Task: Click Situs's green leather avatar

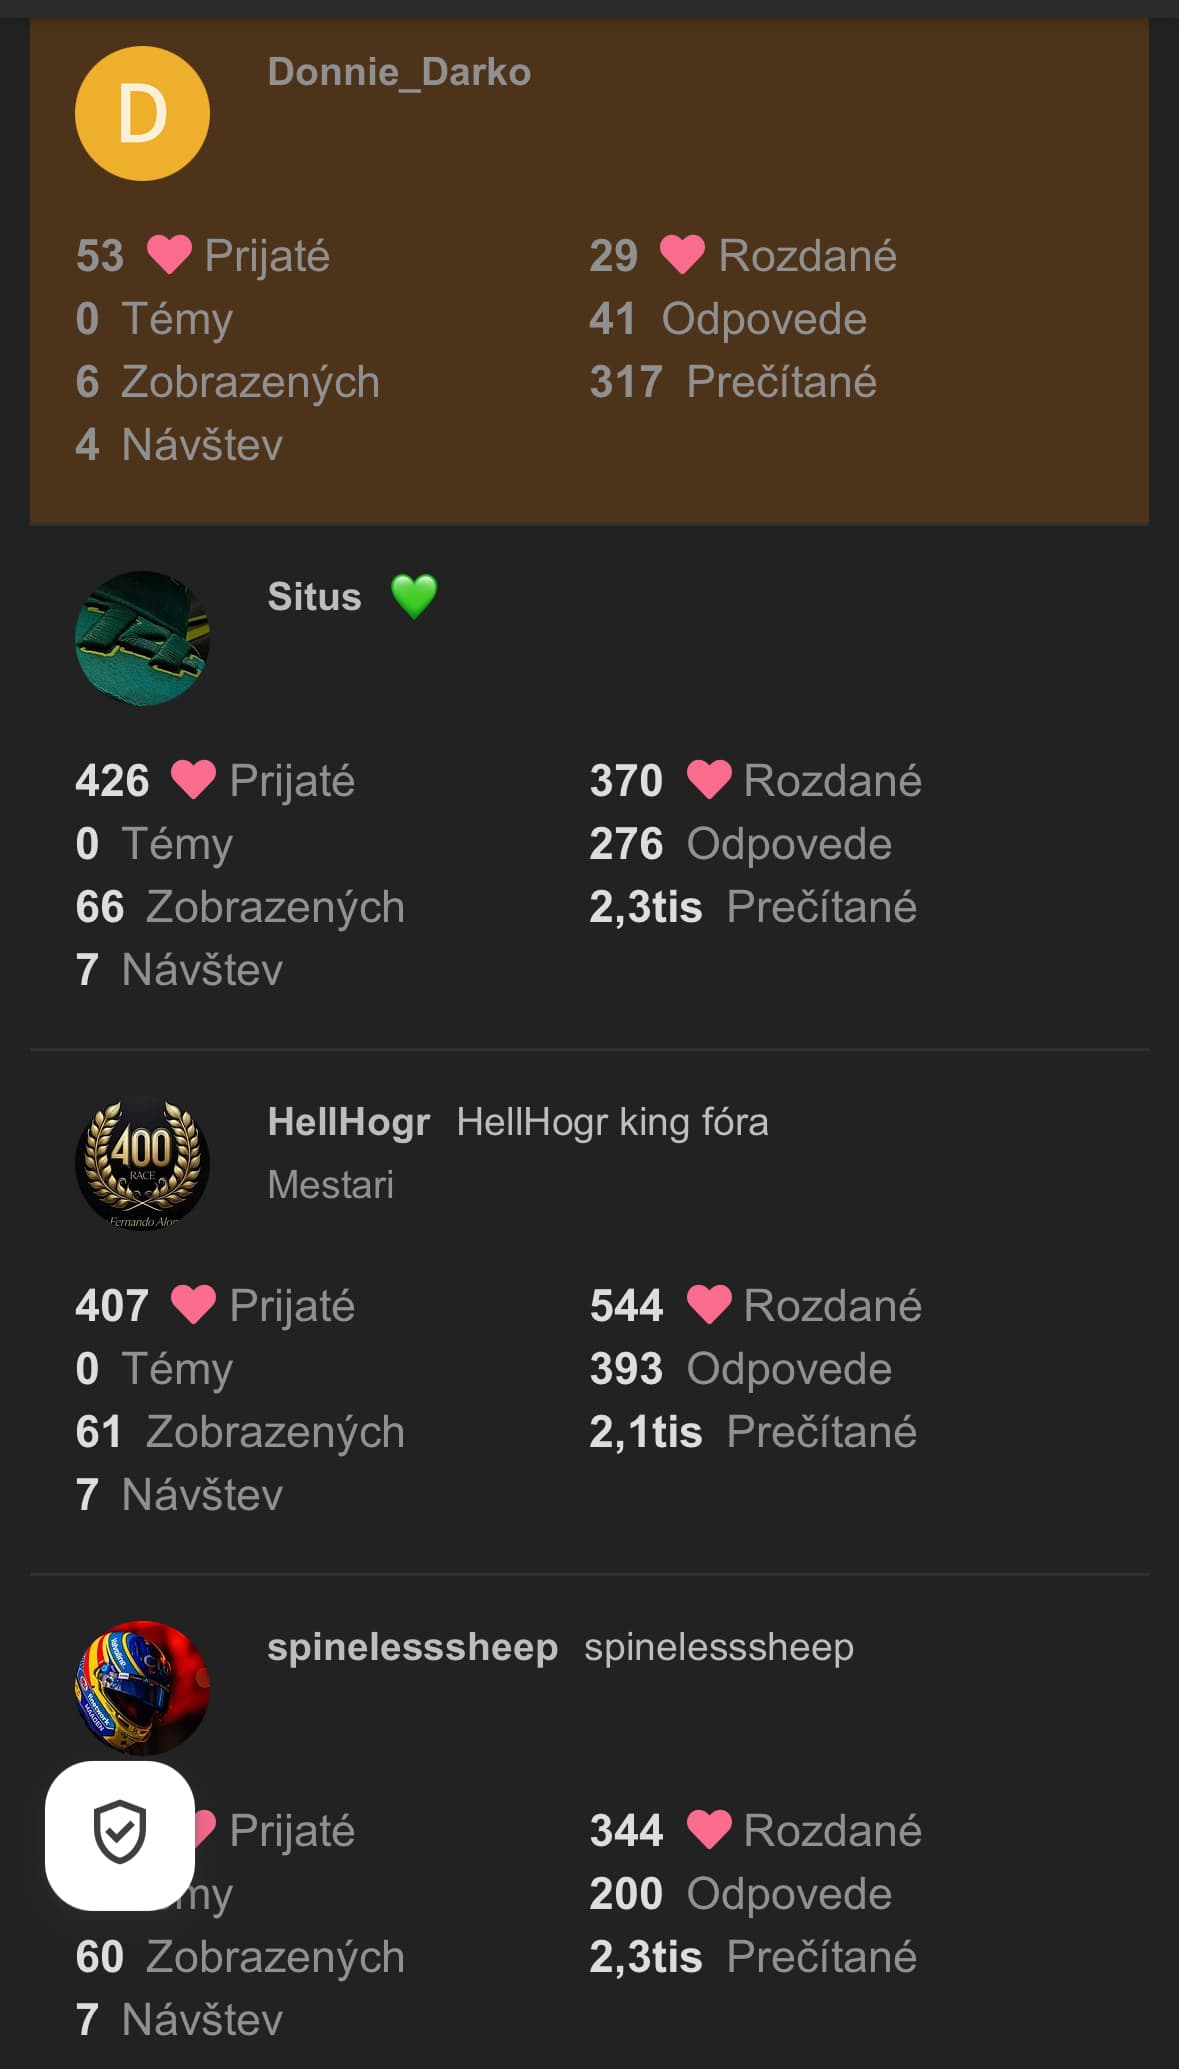Action: [142, 638]
